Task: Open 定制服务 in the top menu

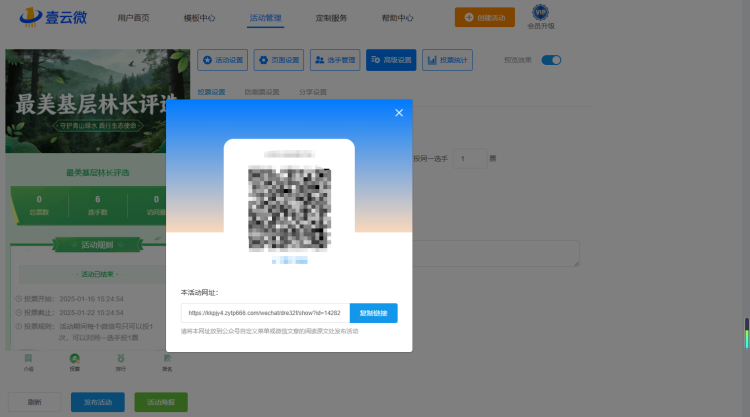Action: 331,18
